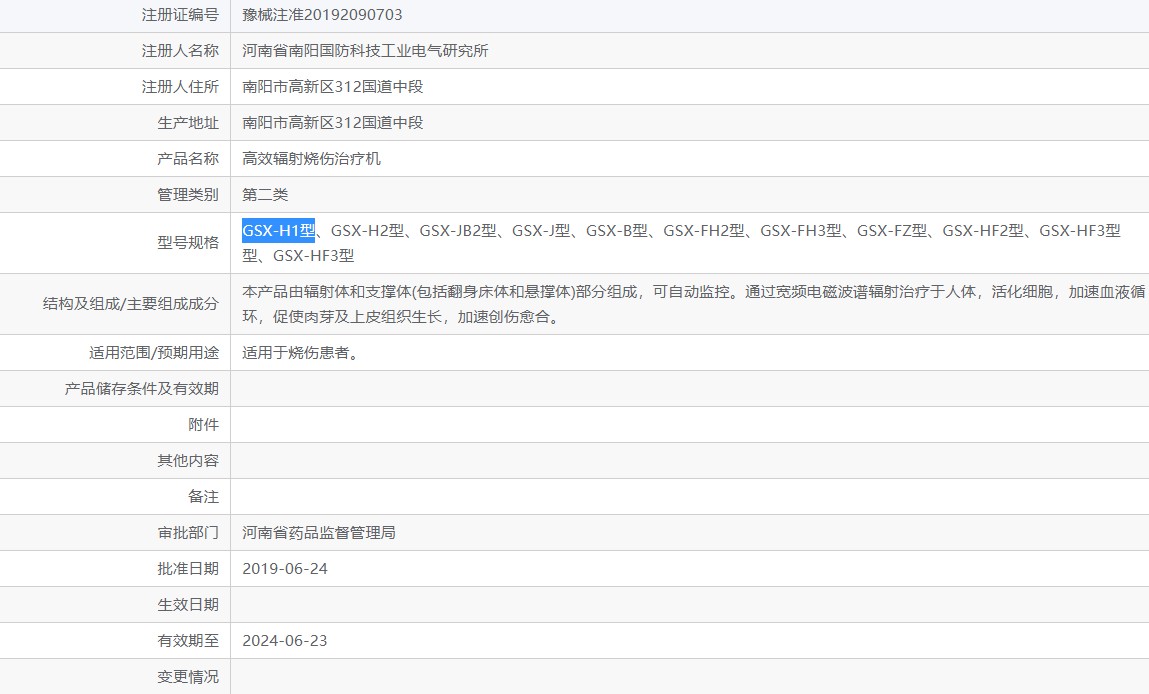Screen dimensions: 1149x694
Task: Click model GSX-FZ型
Action: 892,230
